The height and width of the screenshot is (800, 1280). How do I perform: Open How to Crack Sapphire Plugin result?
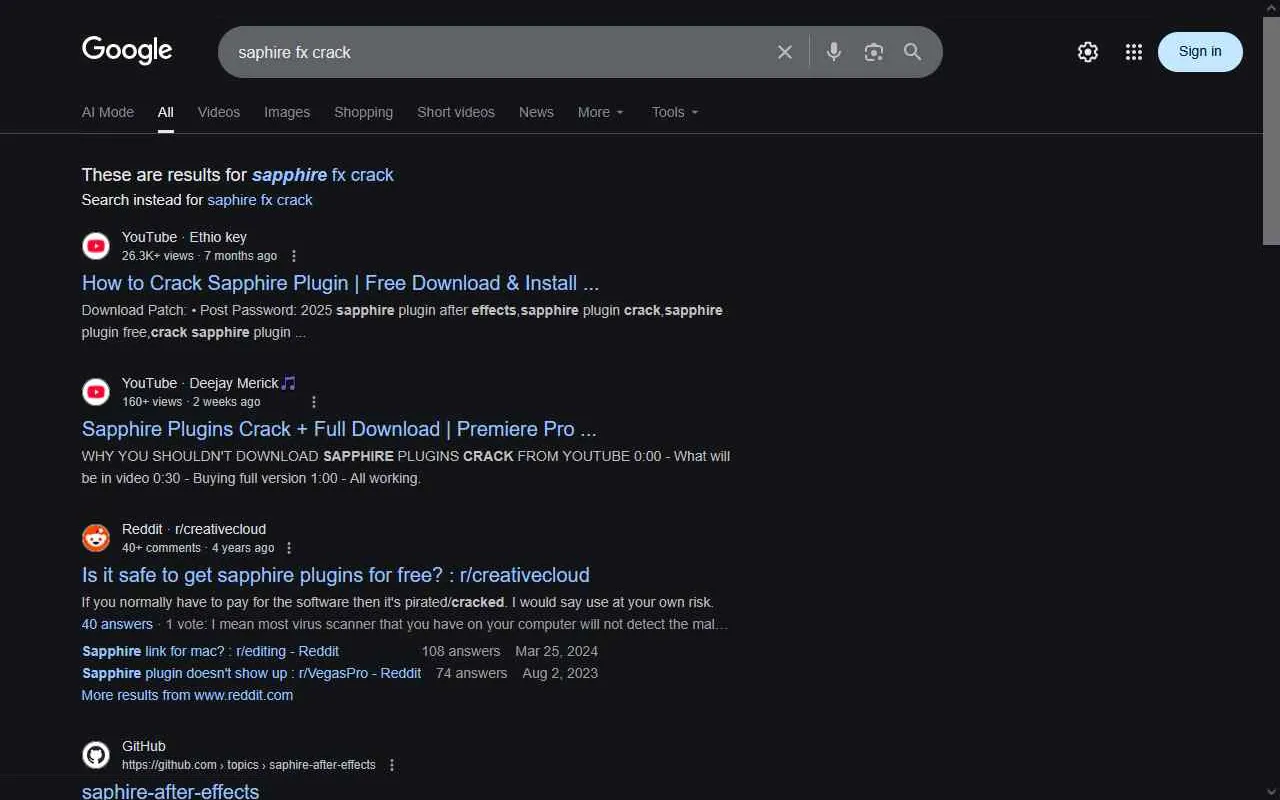pyautogui.click(x=340, y=283)
